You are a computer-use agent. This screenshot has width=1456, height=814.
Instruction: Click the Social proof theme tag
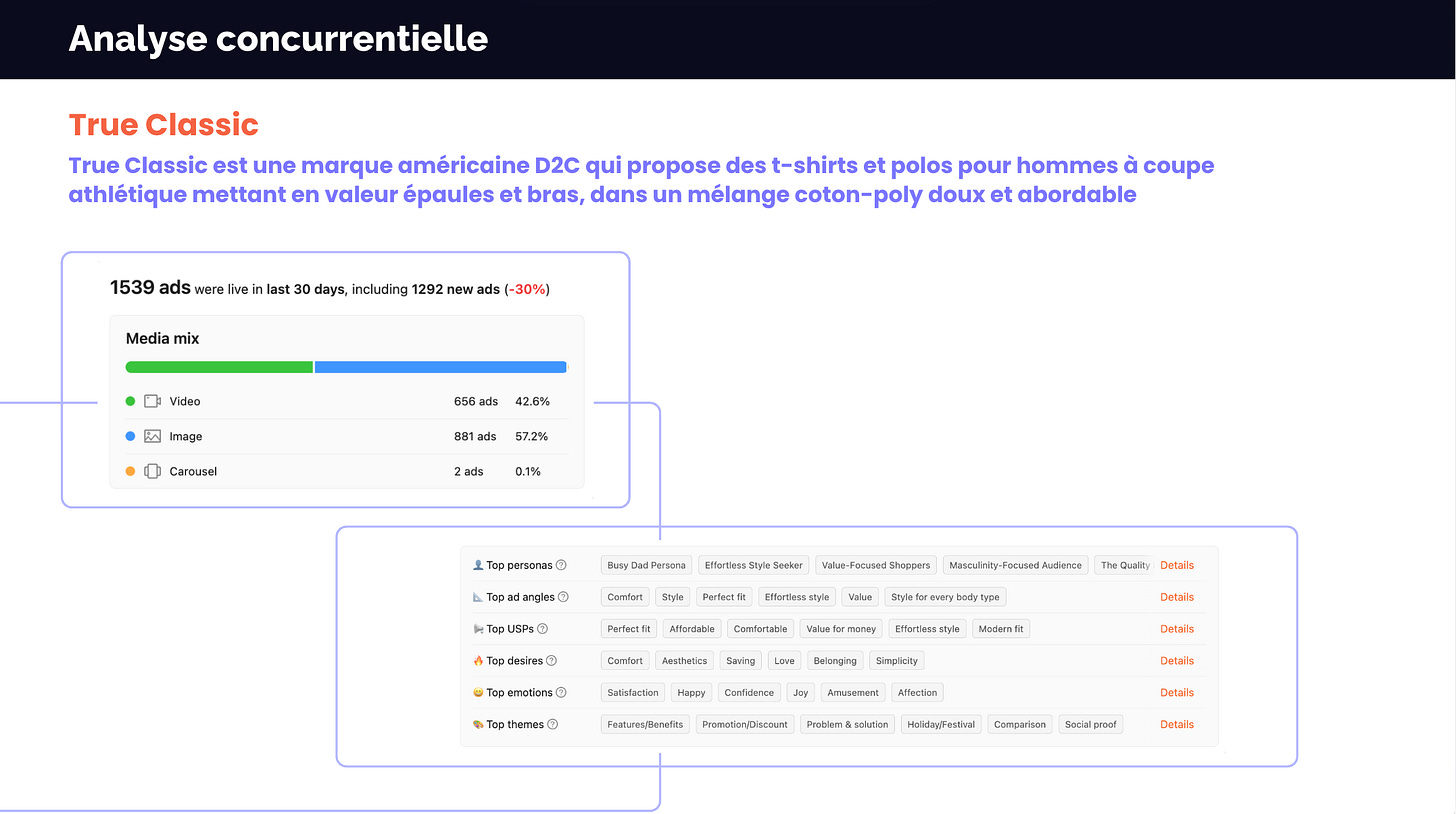coord(1091,725)
